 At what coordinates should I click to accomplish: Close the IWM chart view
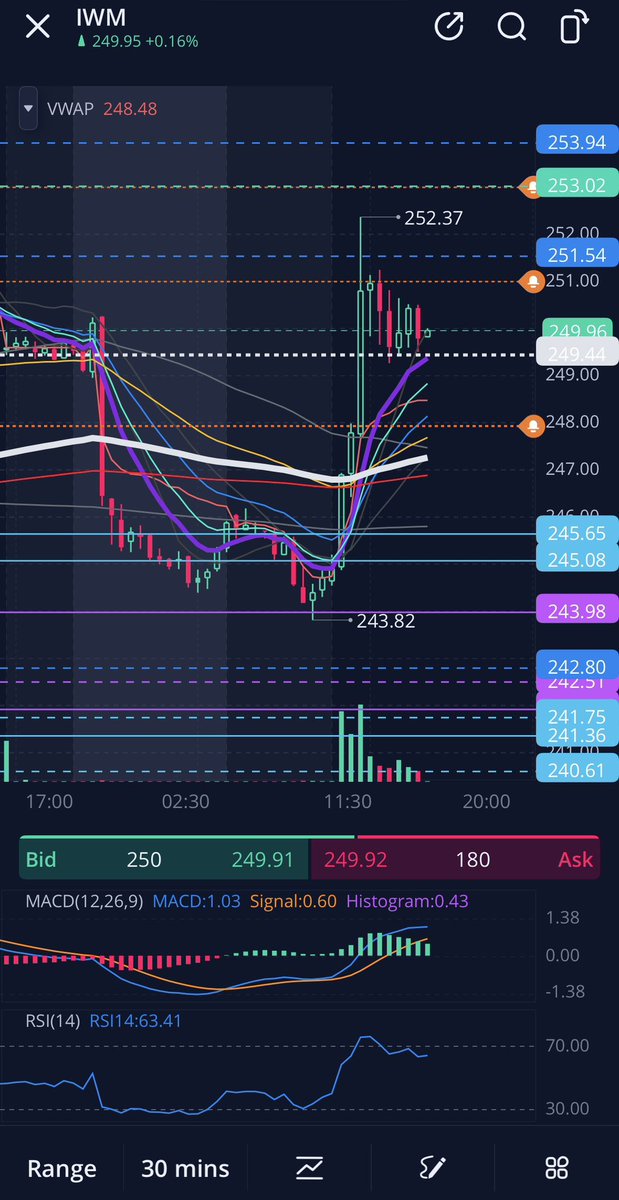pos(37,27)
